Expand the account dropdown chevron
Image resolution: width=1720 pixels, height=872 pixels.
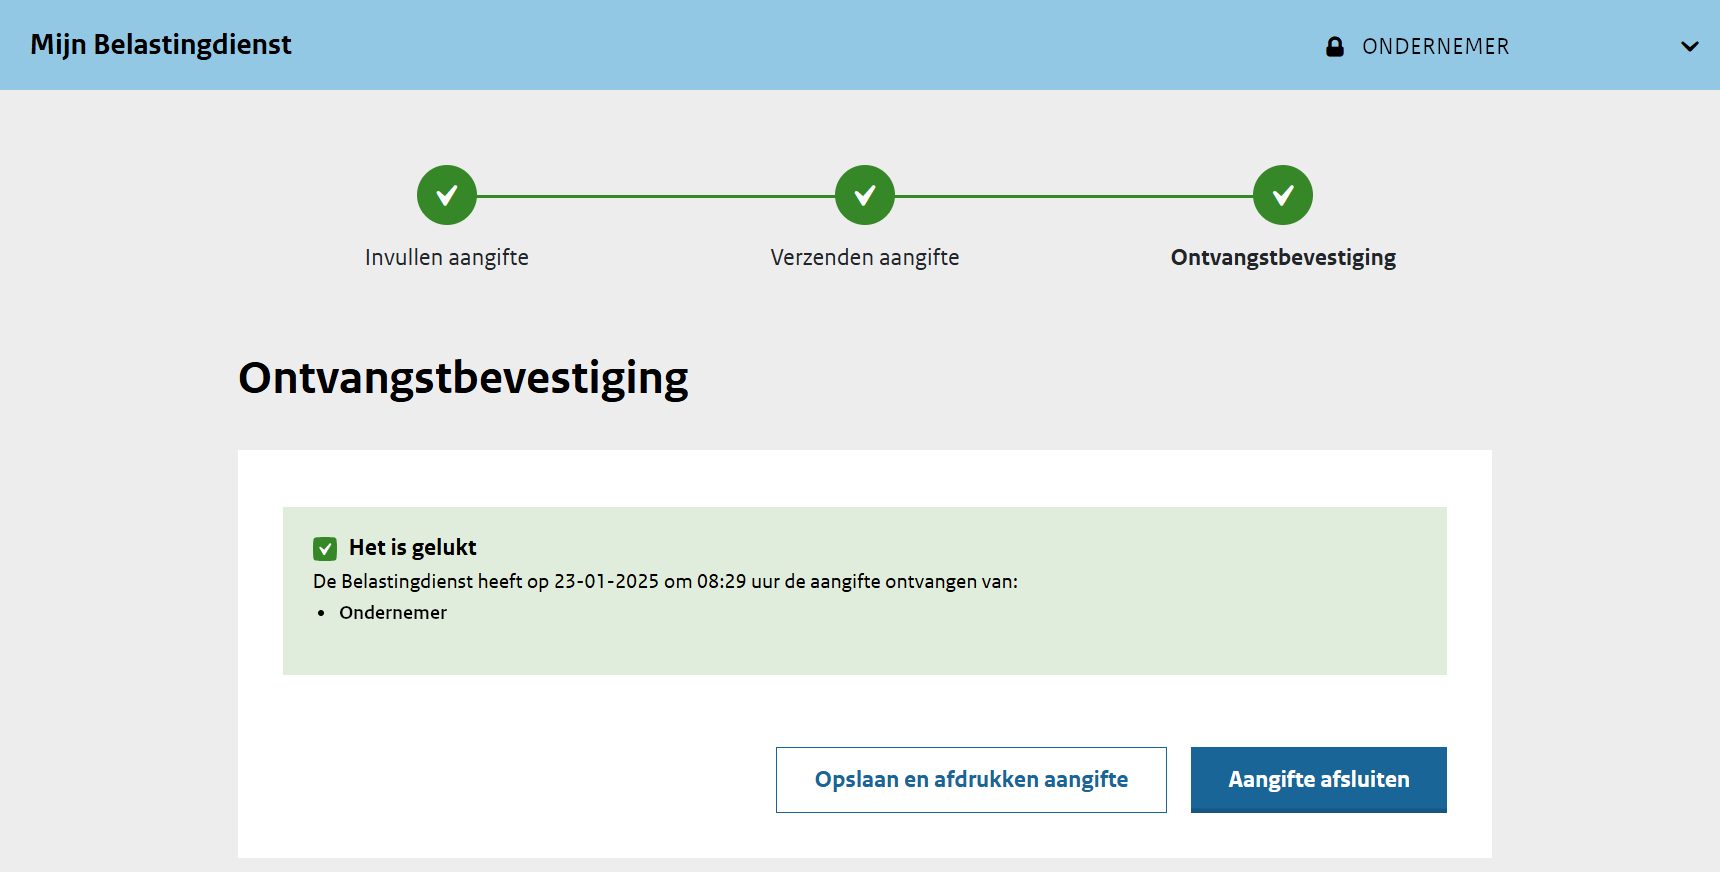(x=1689, y=47)
